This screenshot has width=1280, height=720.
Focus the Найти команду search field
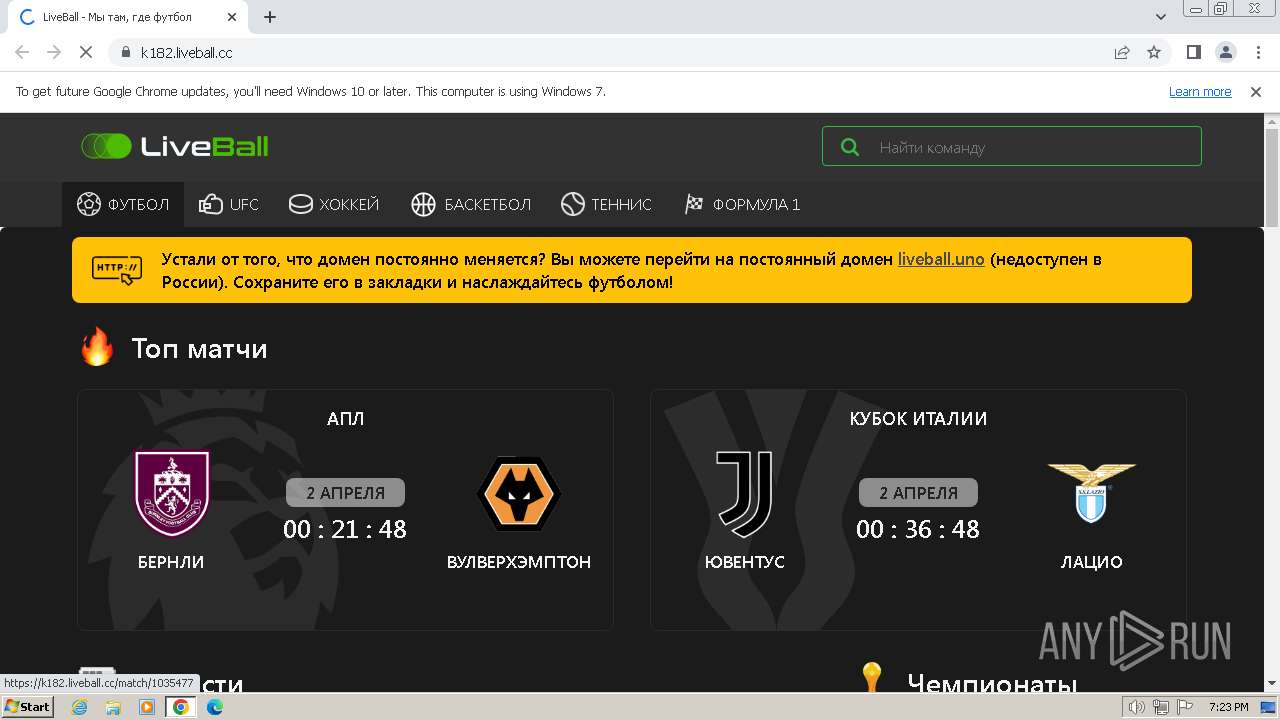[1012, 146]
